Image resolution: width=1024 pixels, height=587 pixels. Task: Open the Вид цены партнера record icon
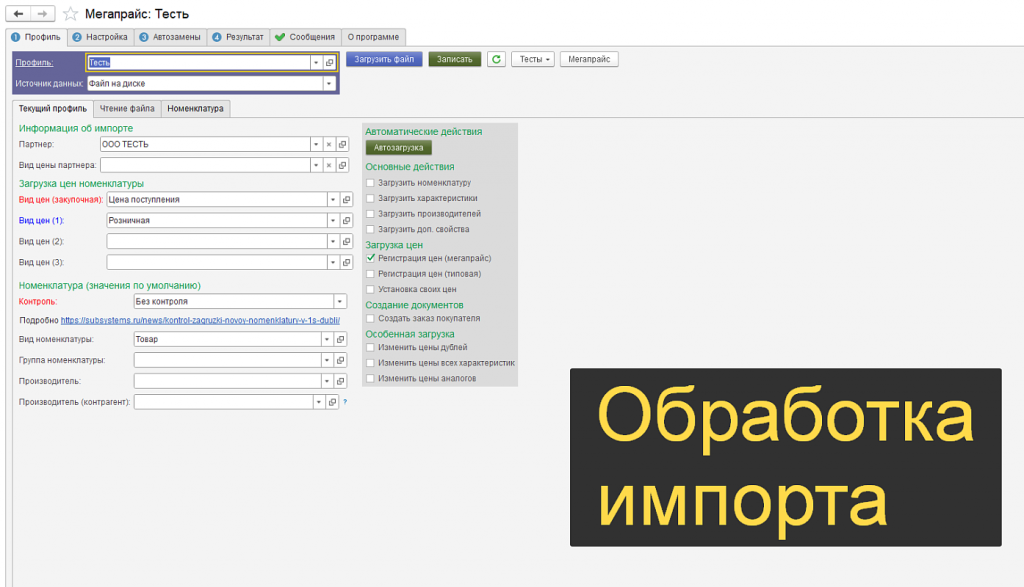pos(342,165)
